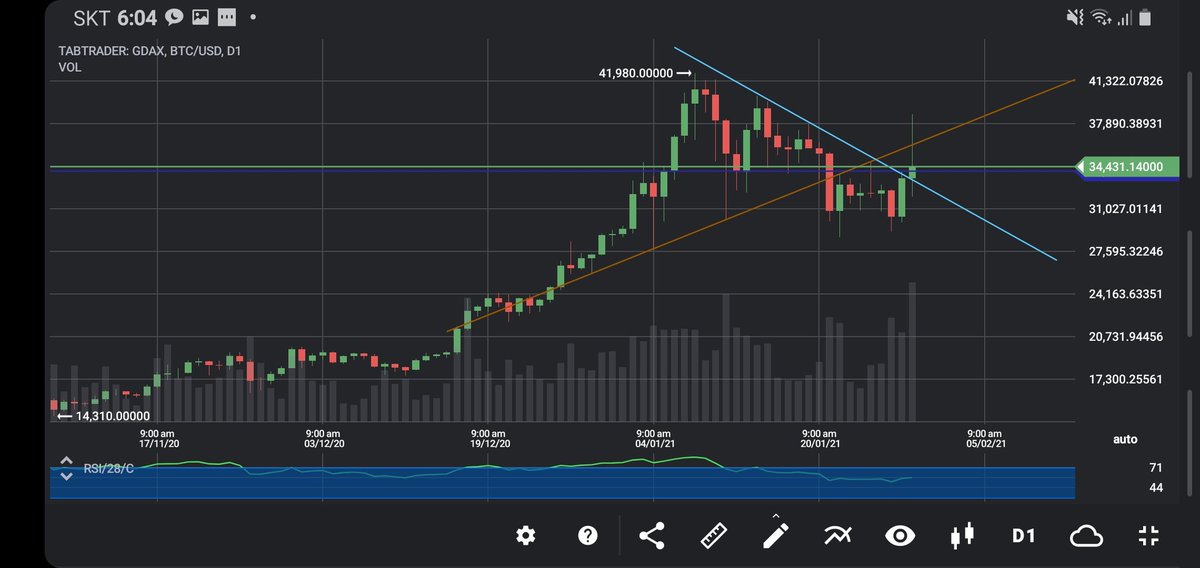Tap the 17/11/20 date axis label
The height and width of the screenshot is (568, 1200).
[159, 443]
